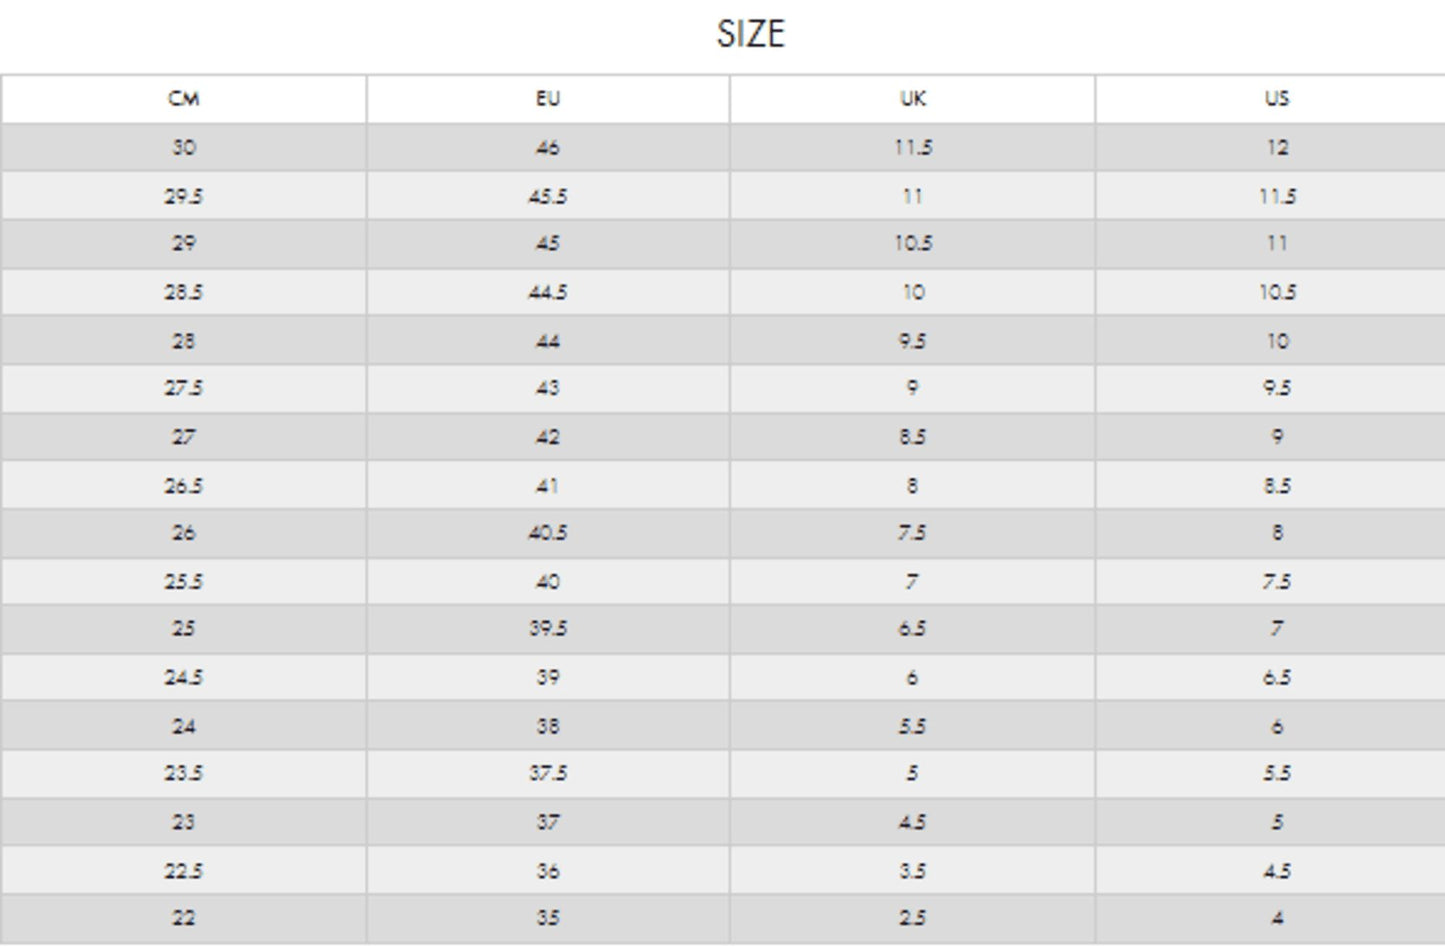Select EU size 37.5 cell

coord(547,773)
